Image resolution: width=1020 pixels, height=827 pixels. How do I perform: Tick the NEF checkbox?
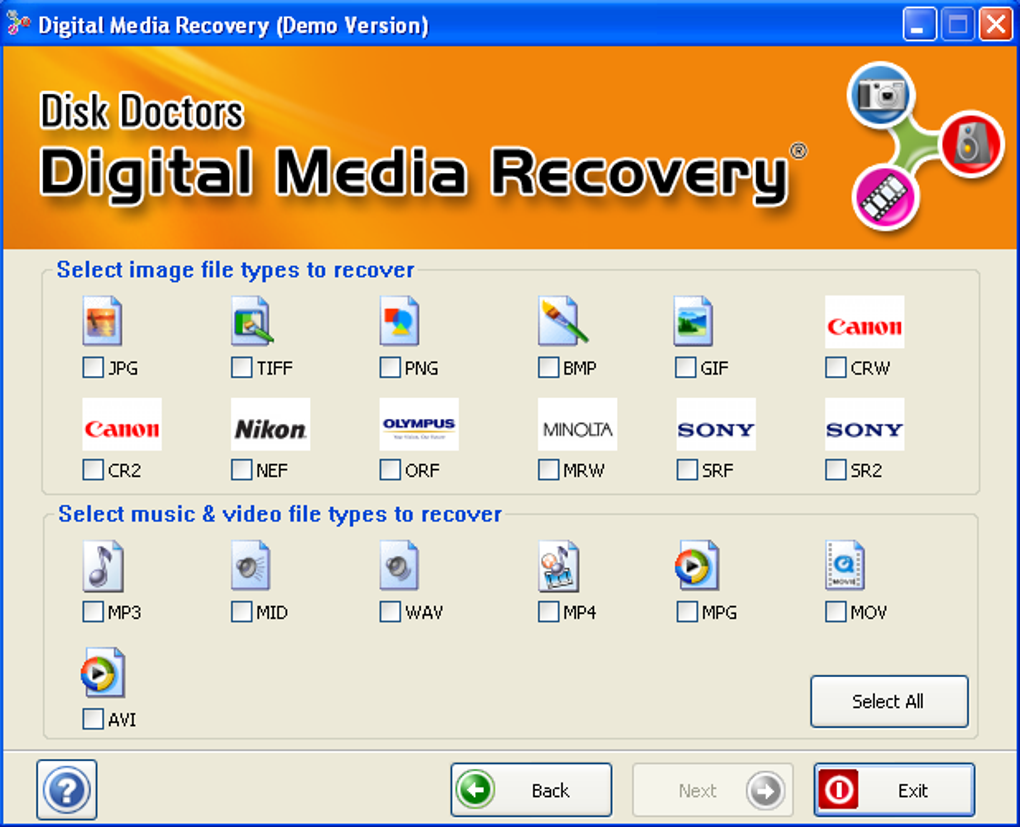tap(241, 470)
